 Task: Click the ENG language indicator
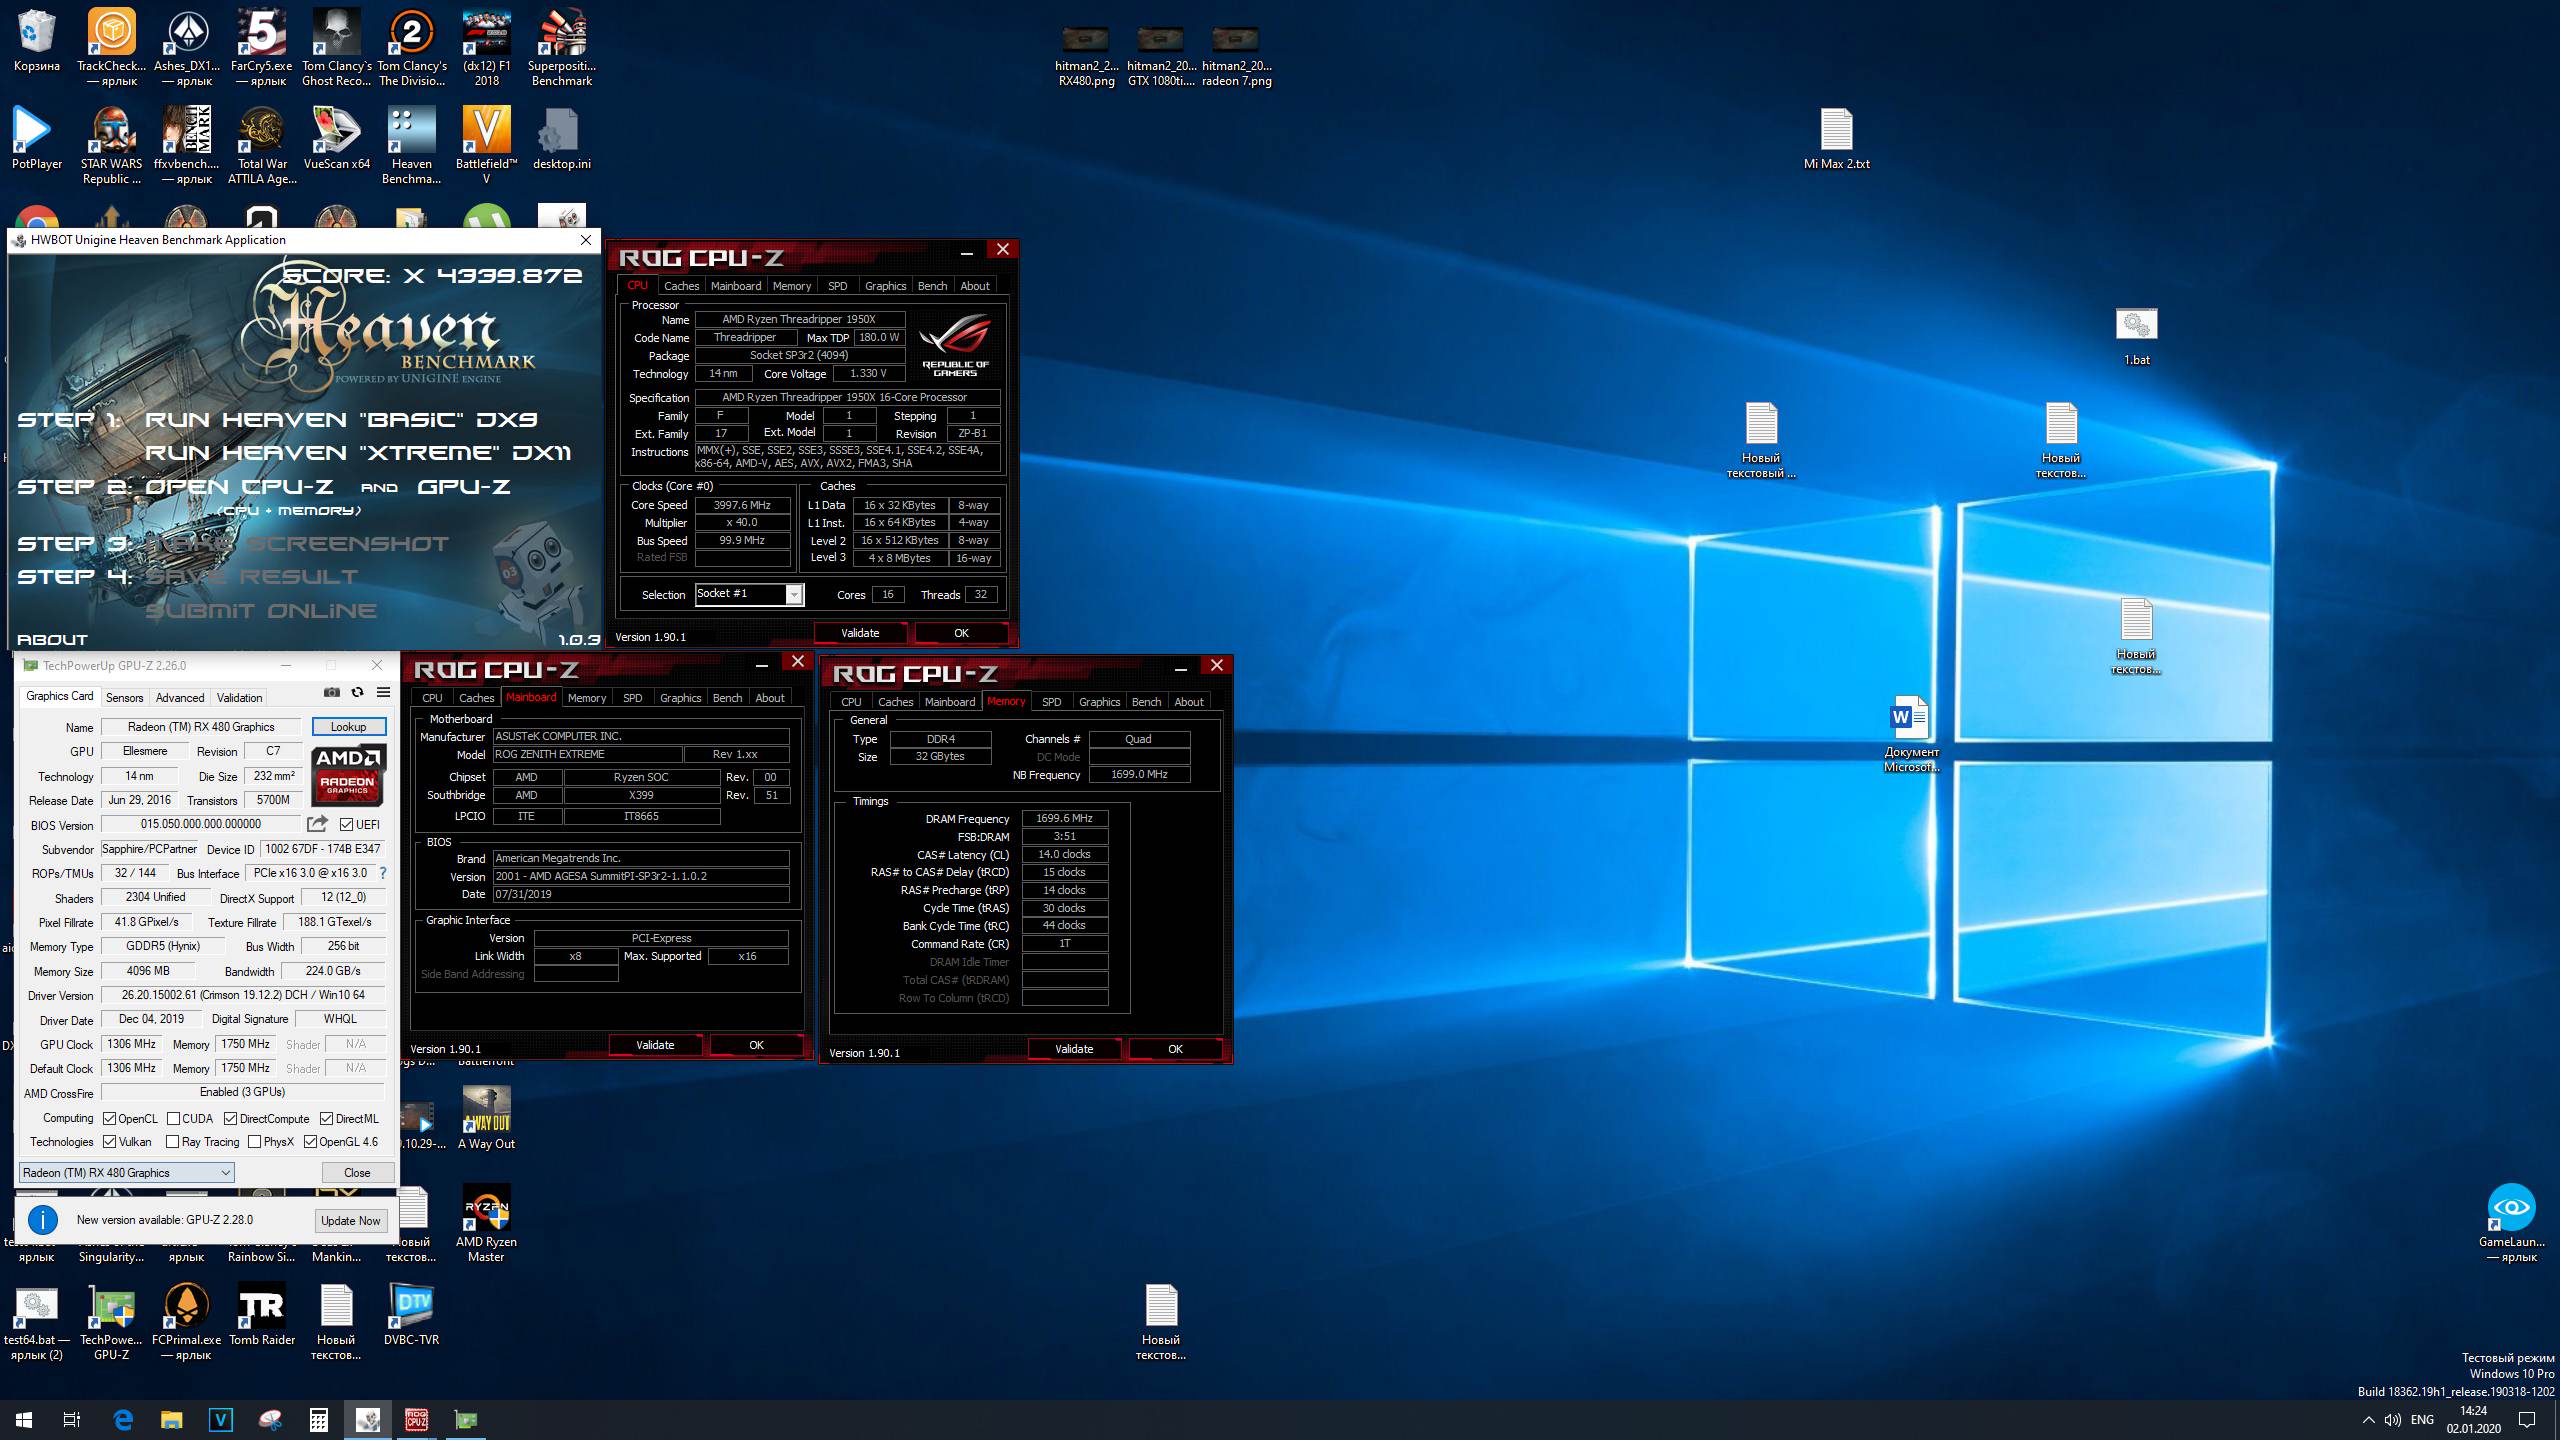pos(2422,1420)
